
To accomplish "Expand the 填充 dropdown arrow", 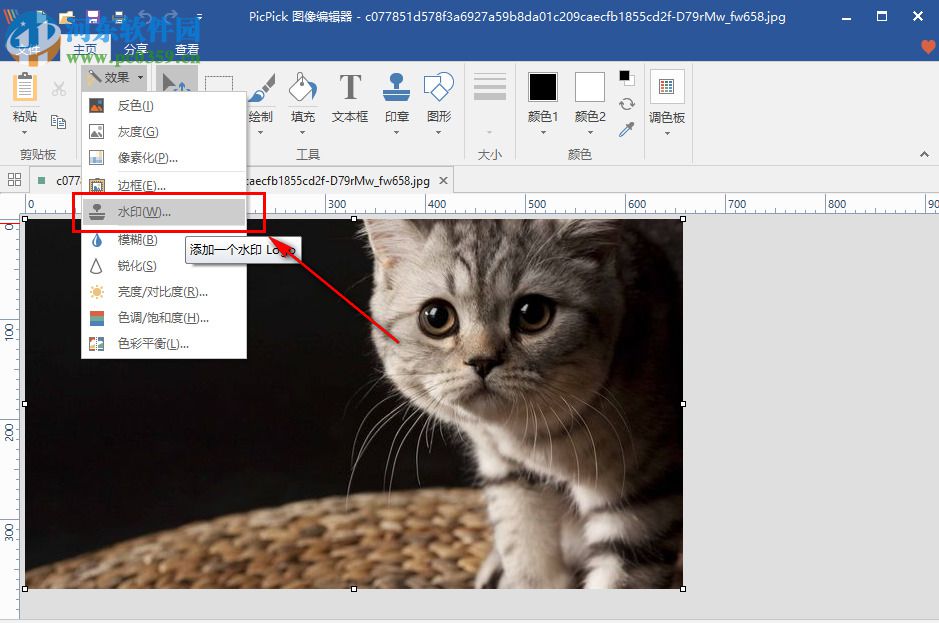I will [x=302, y=132].
